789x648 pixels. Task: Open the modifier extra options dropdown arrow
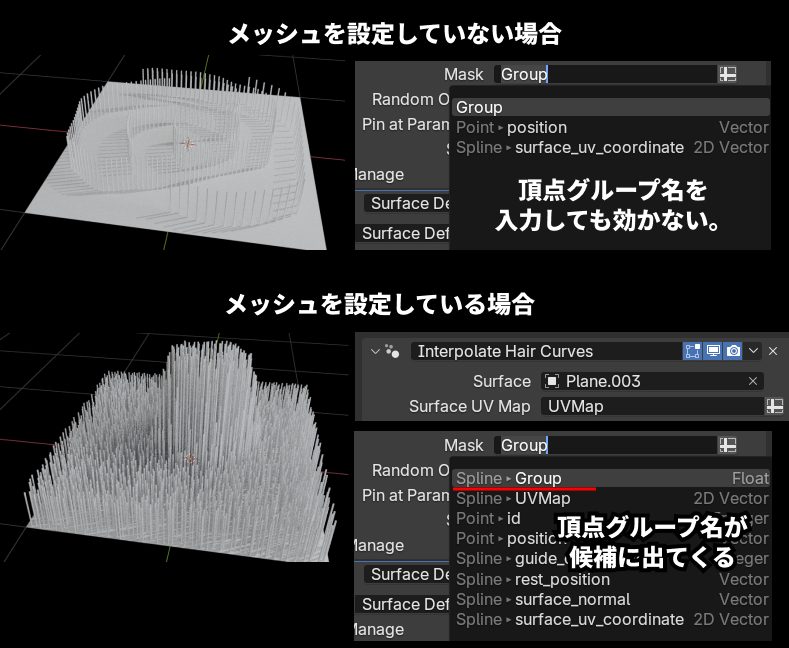click(754, 351)
